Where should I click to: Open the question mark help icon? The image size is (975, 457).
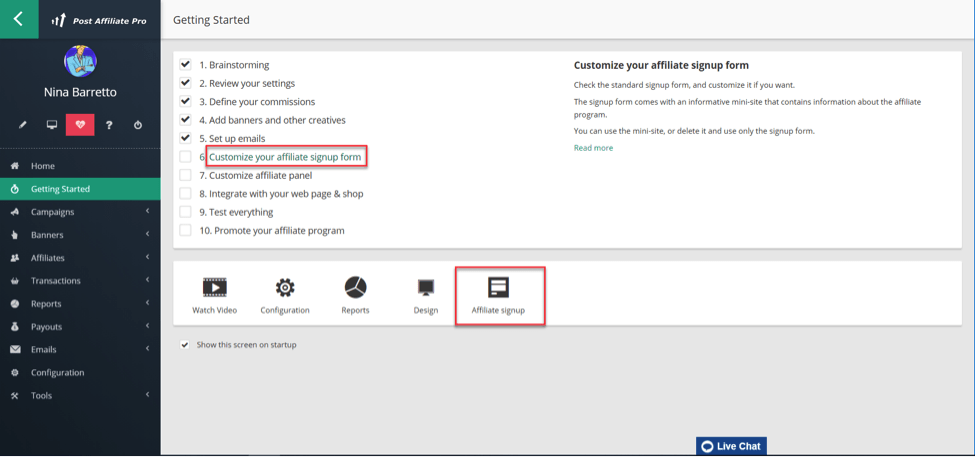click(x=109, y=125)
